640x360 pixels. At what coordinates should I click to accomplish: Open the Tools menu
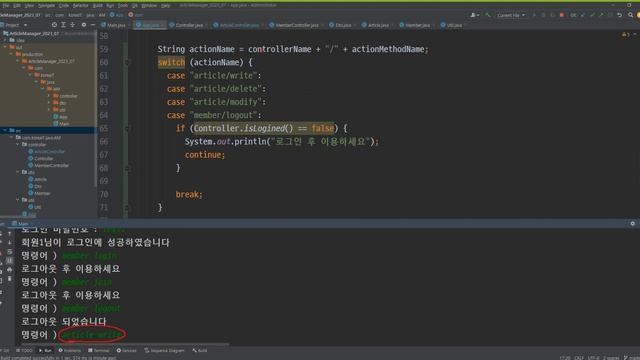coord(122,6)
